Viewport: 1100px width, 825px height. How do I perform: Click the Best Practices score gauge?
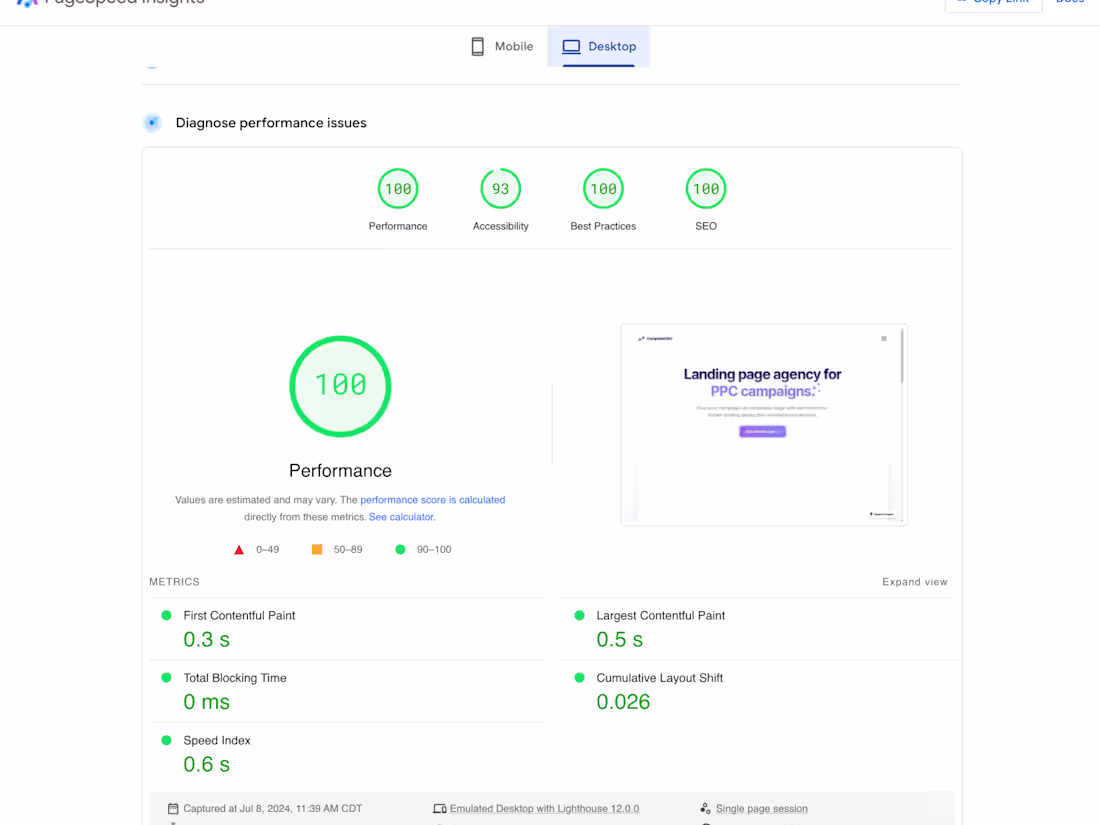(x=603, y=188)
